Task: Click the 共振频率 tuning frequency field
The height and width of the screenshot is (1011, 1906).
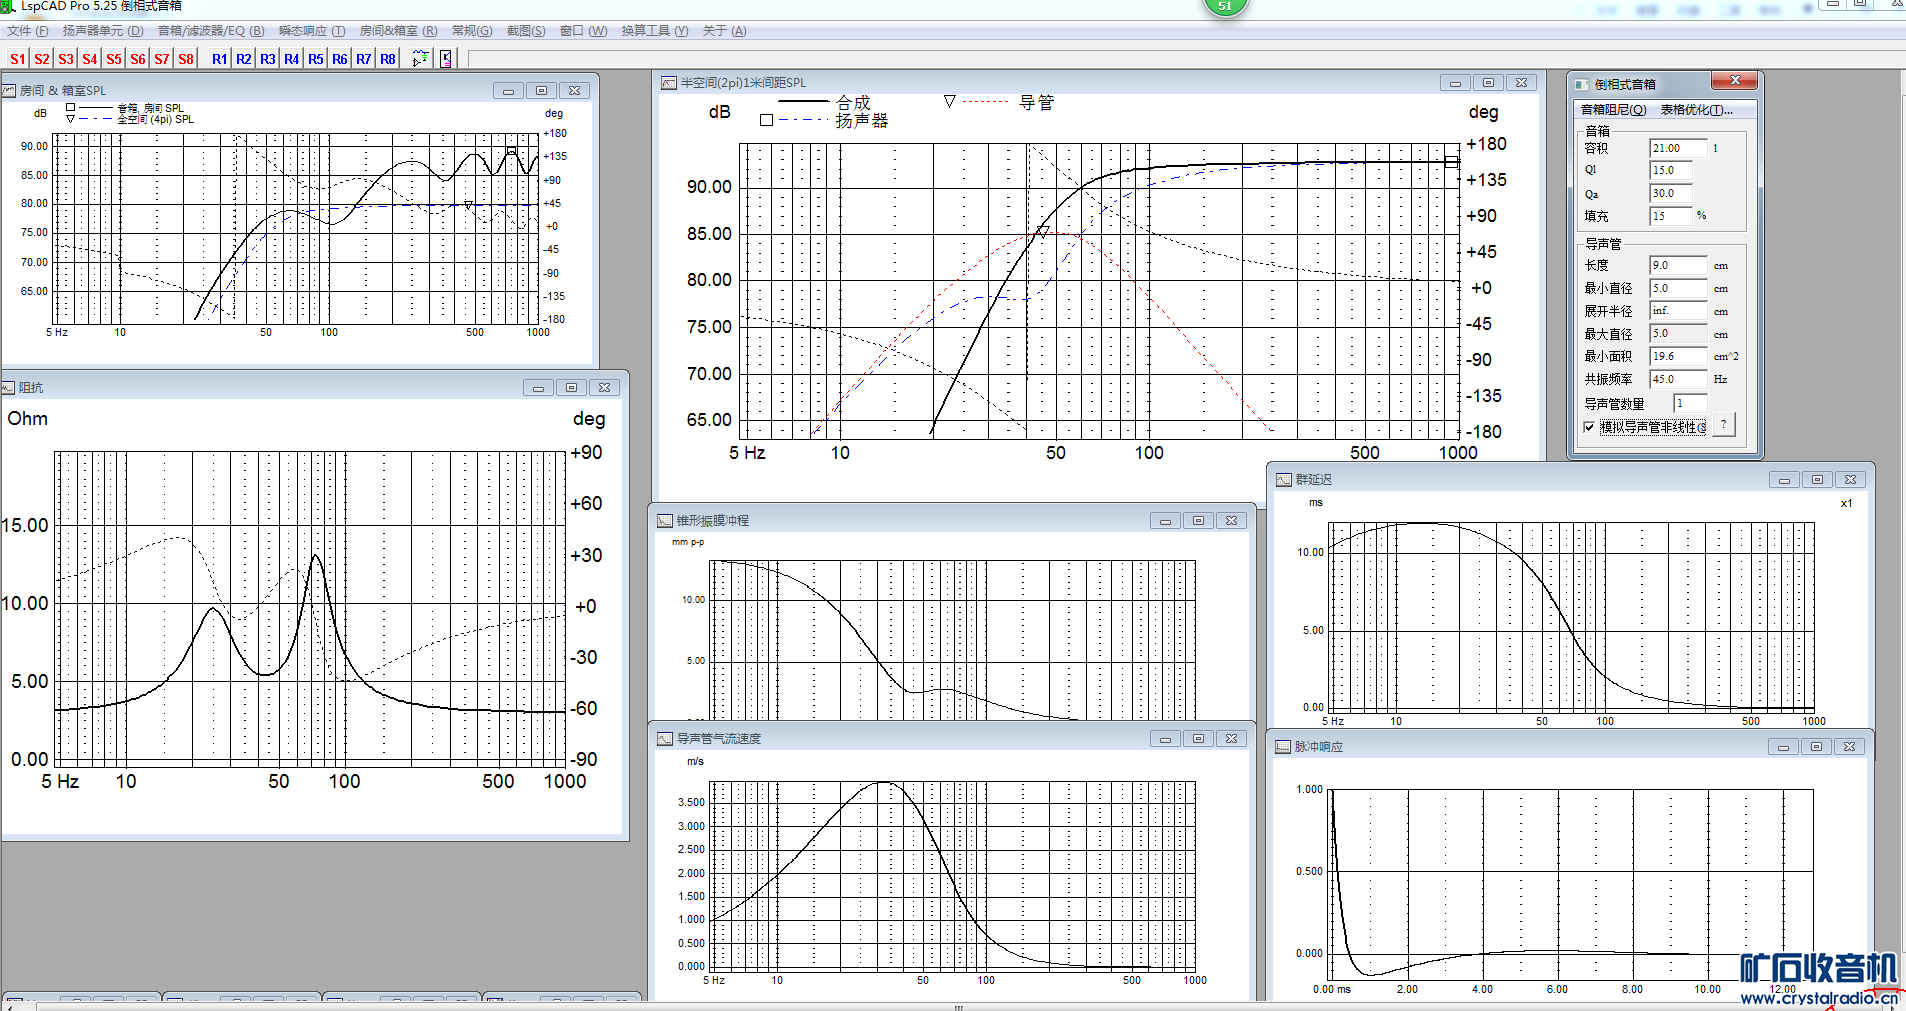Action: (x=1677, y=379)
